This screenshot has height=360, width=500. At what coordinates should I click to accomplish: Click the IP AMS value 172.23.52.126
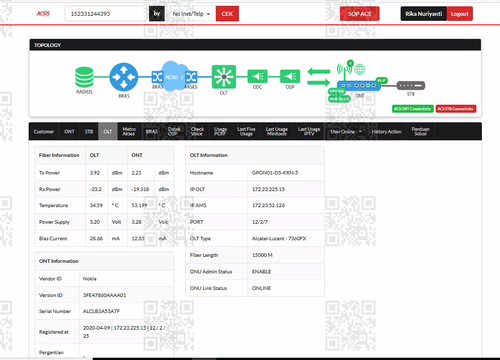[268, 205]
